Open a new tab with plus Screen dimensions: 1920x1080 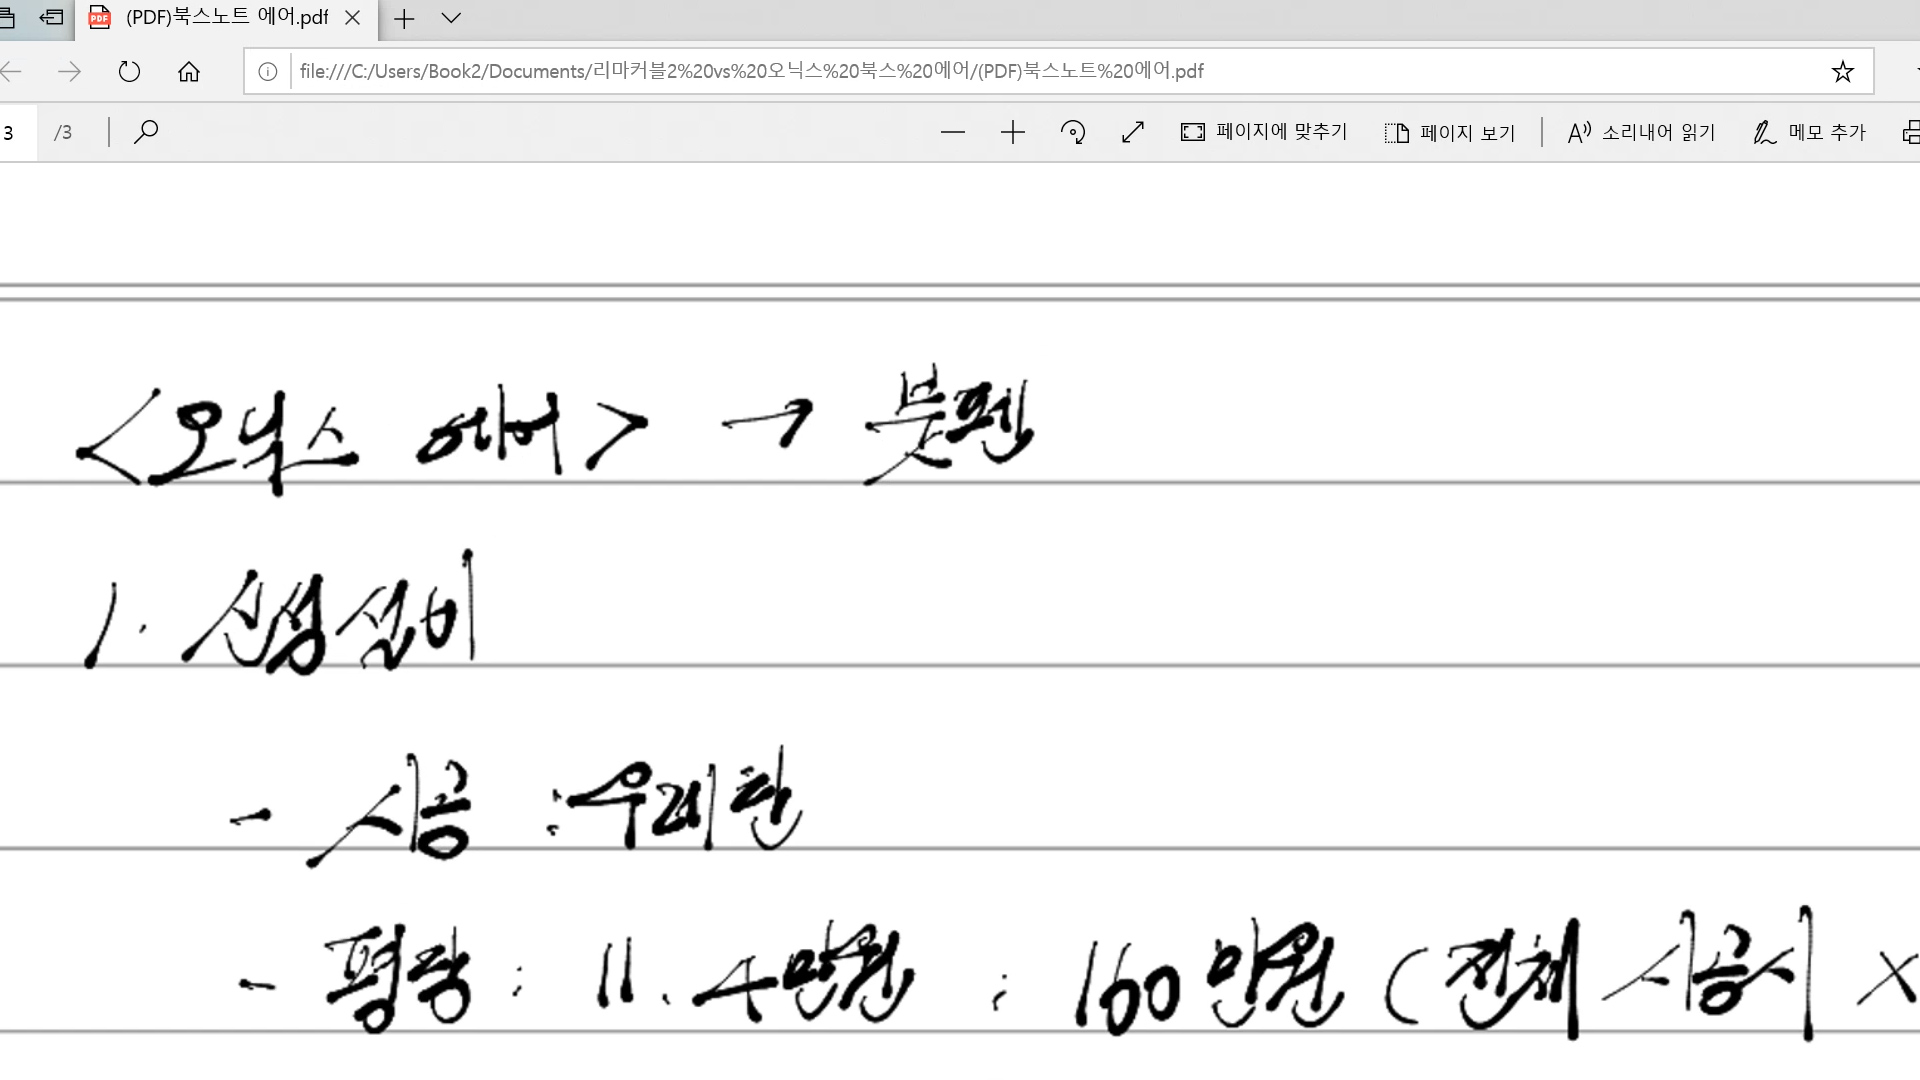[x=404, y=18]
